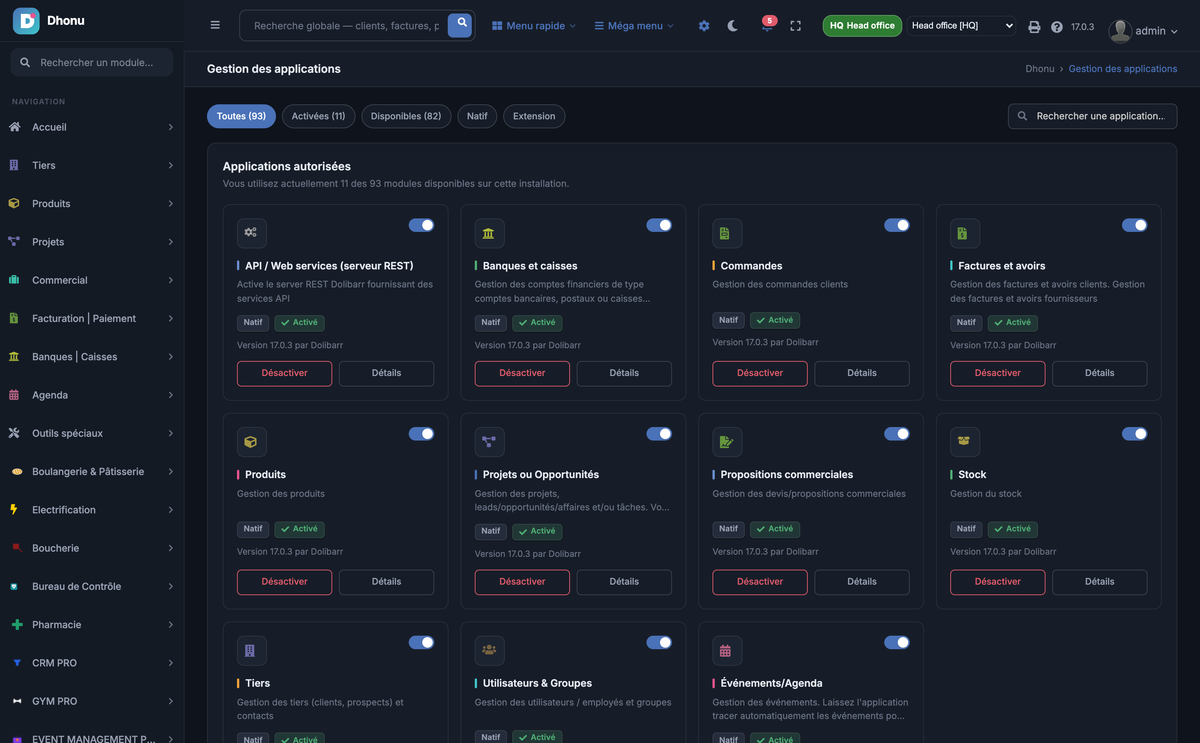Image resolution: width=1200 pixels, height=743 pixels.
Task: Click the Rechercher une application field
Action: point(1092,116)
